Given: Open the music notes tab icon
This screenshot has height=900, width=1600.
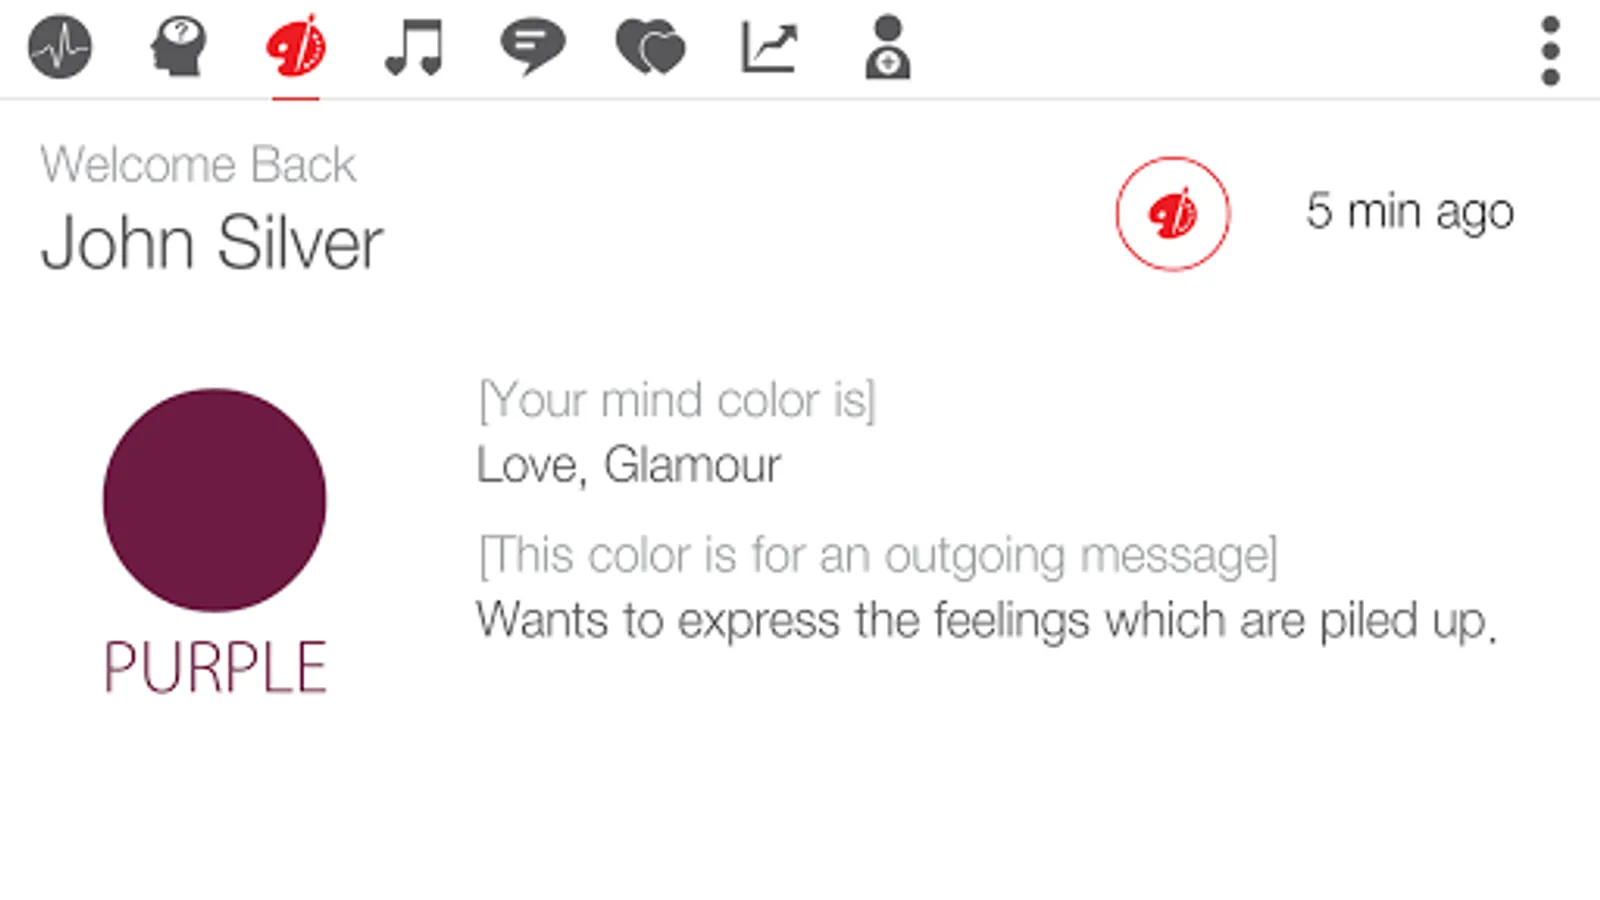Looking at the screenshot, I should click(414, 47).
